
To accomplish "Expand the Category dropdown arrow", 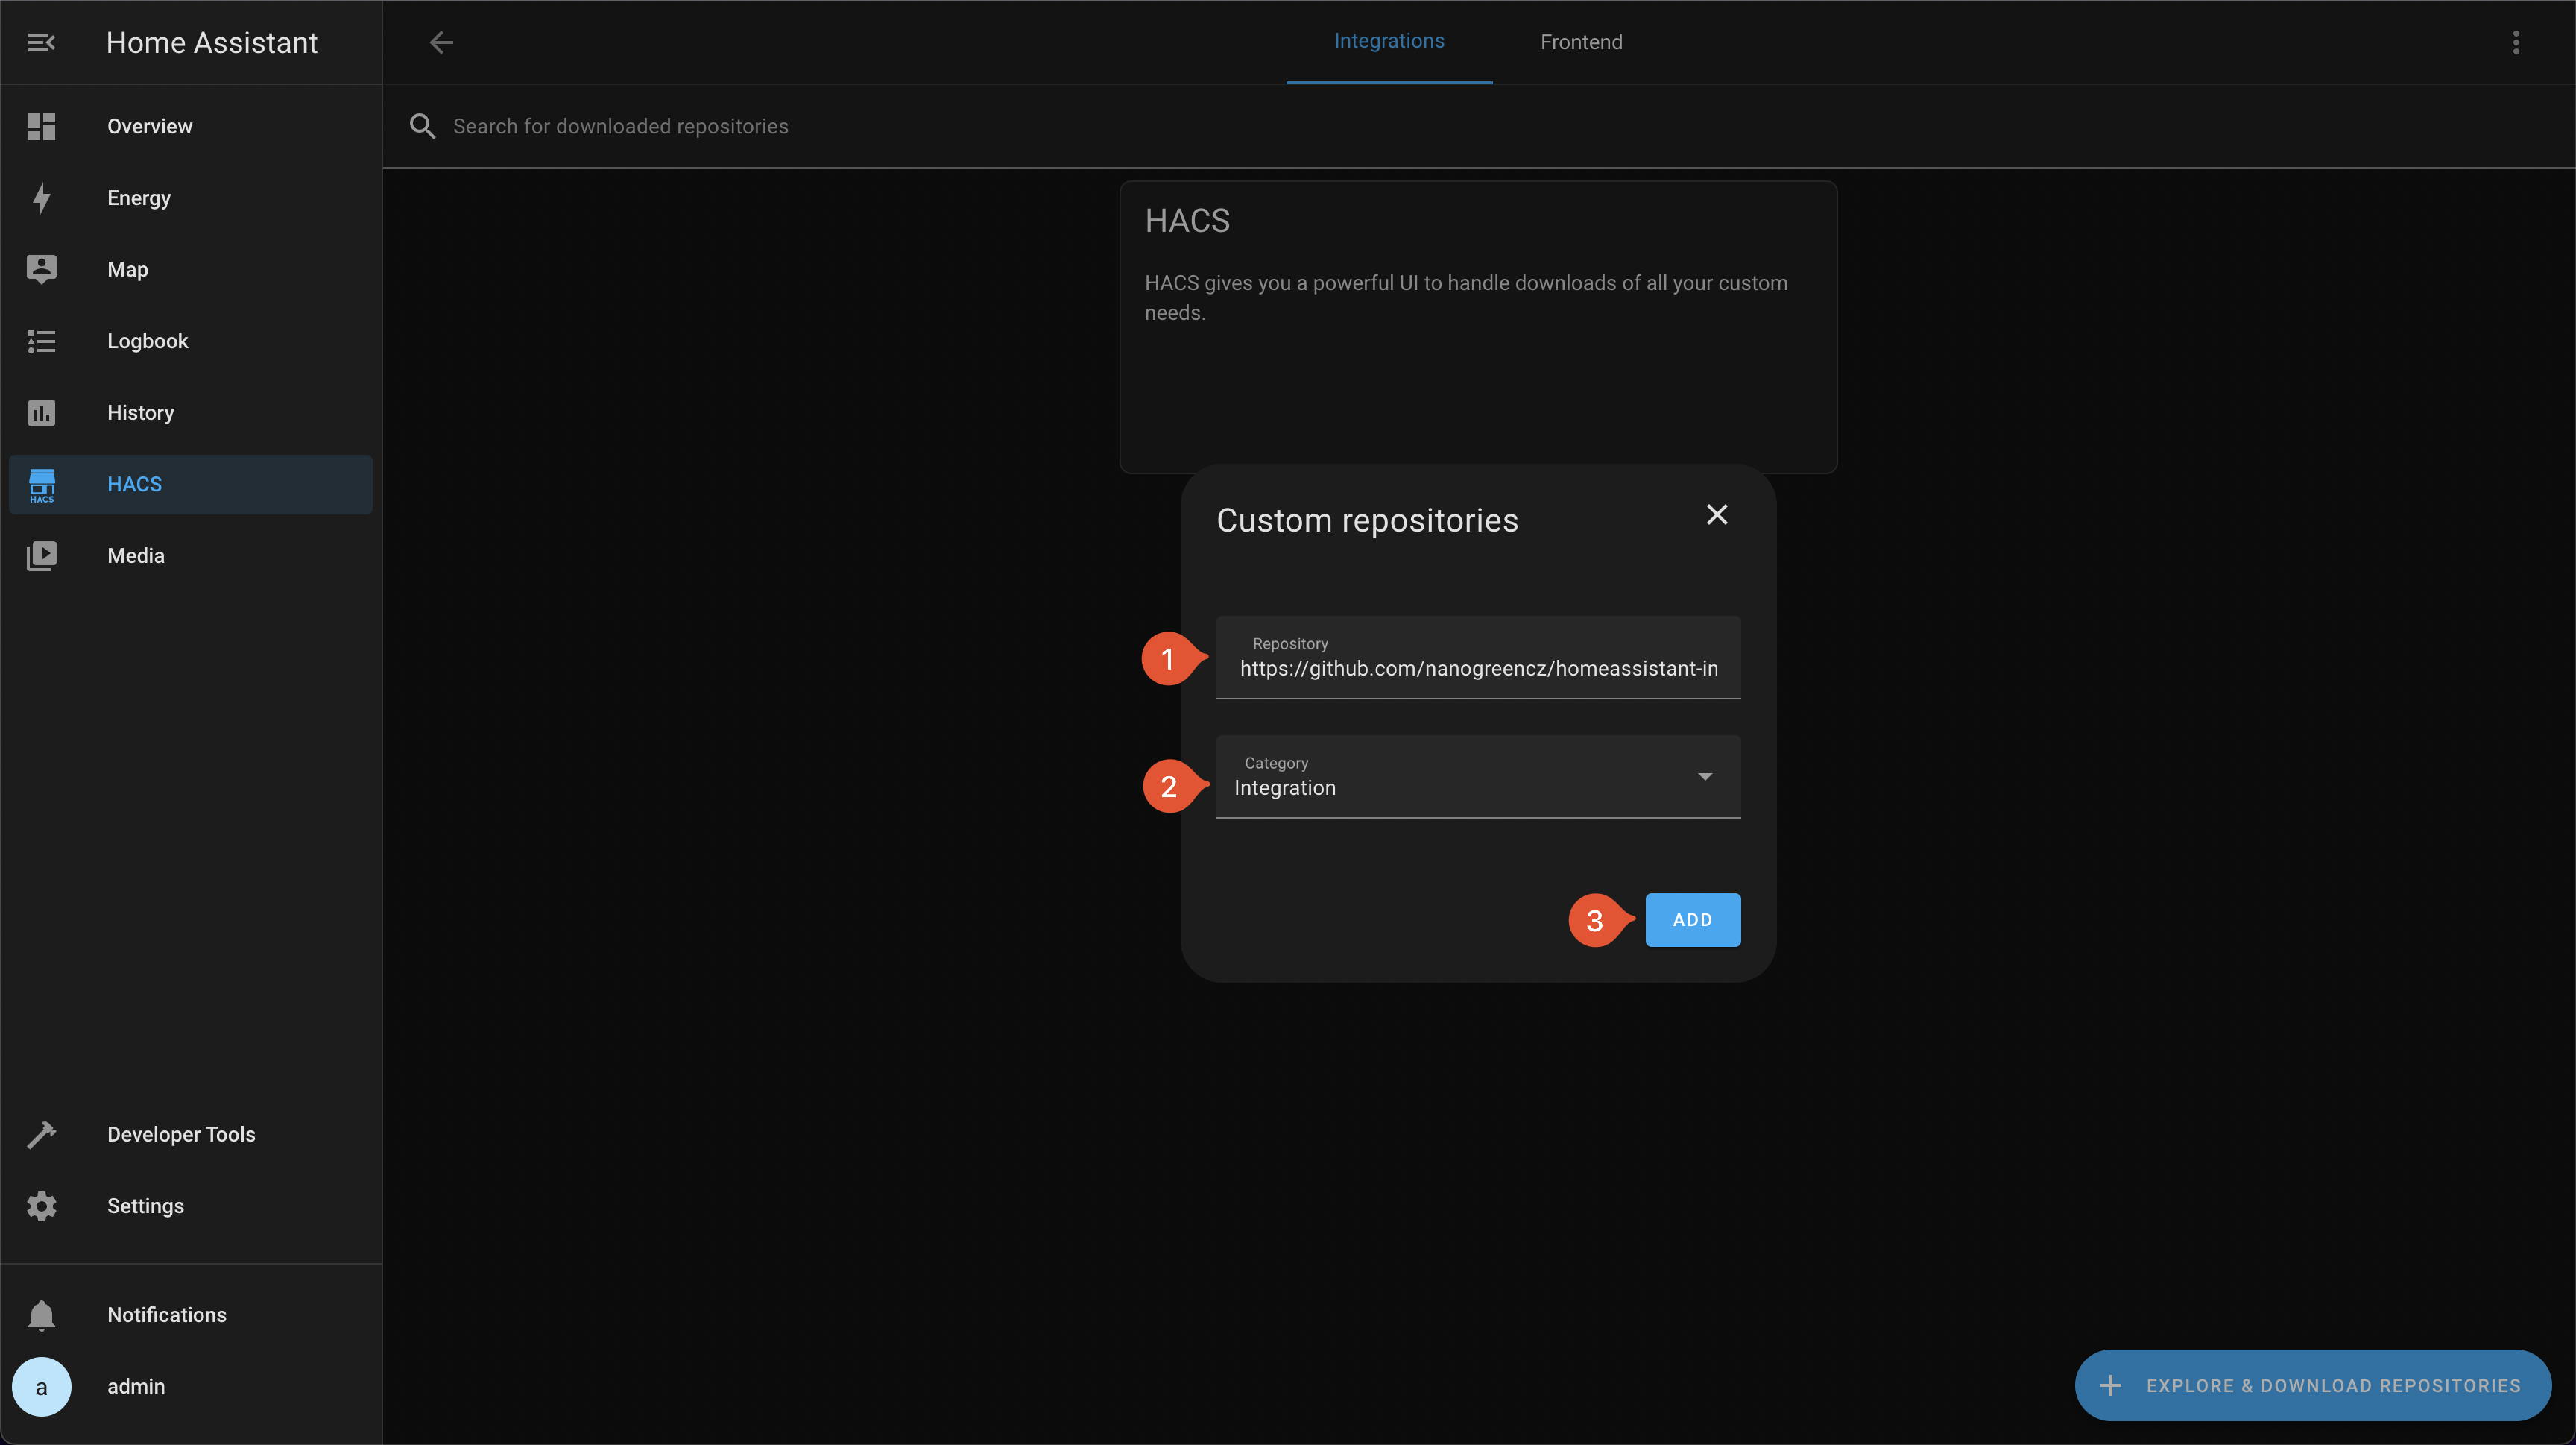I will 1705,776.
